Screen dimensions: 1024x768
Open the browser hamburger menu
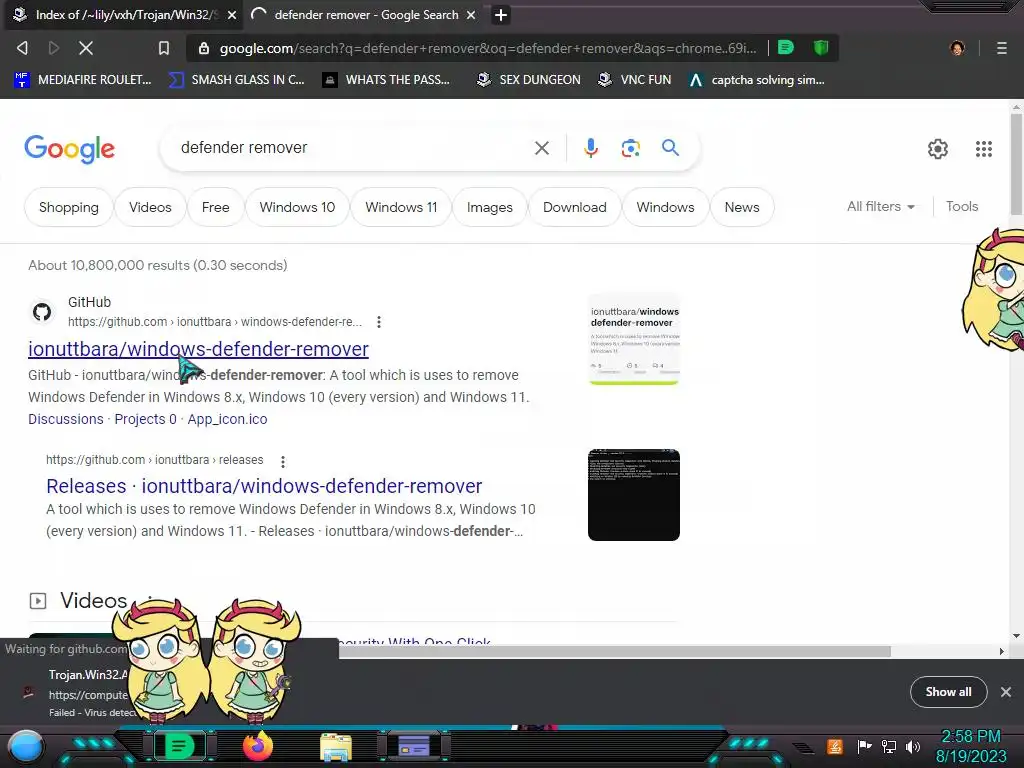pos(1001,48)
